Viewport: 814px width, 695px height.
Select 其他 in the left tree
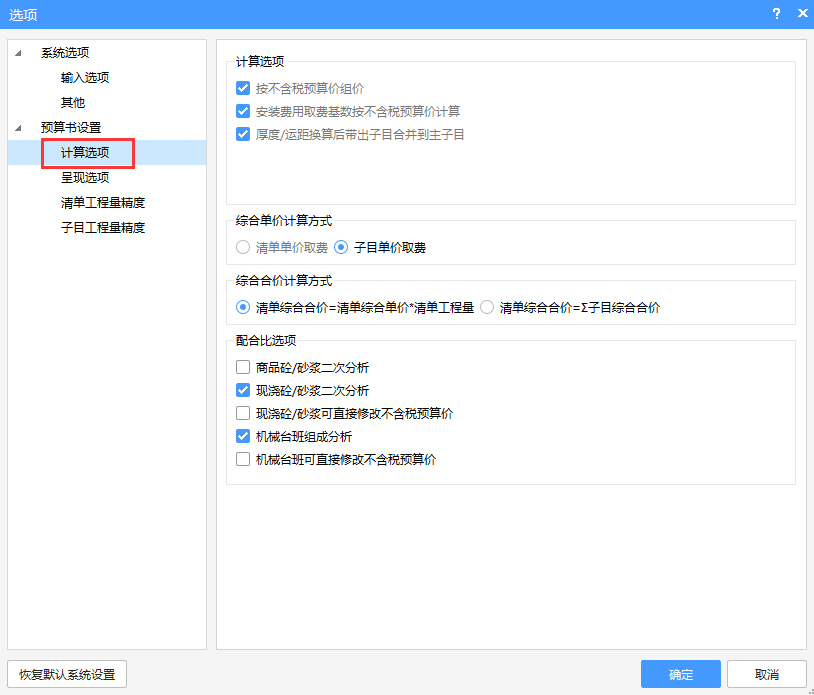[x=73, y=103]
